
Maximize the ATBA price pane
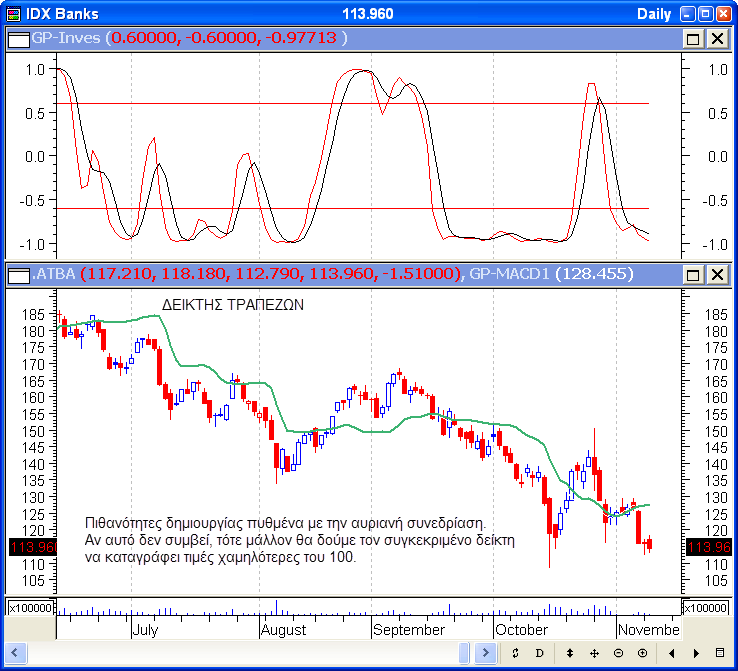click(x=693, y=274)
